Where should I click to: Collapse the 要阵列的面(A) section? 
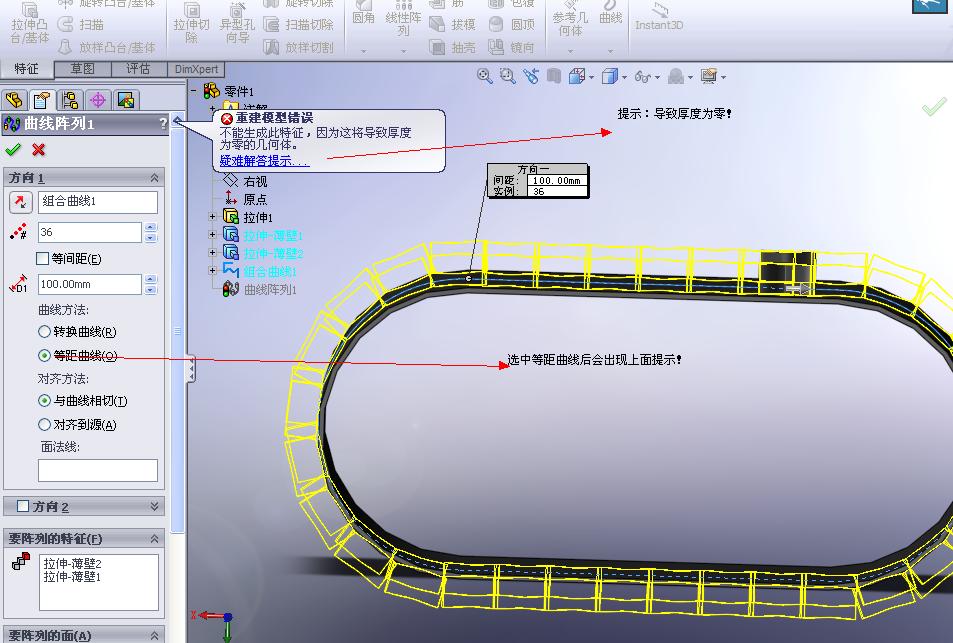click(x=154, y=635)
